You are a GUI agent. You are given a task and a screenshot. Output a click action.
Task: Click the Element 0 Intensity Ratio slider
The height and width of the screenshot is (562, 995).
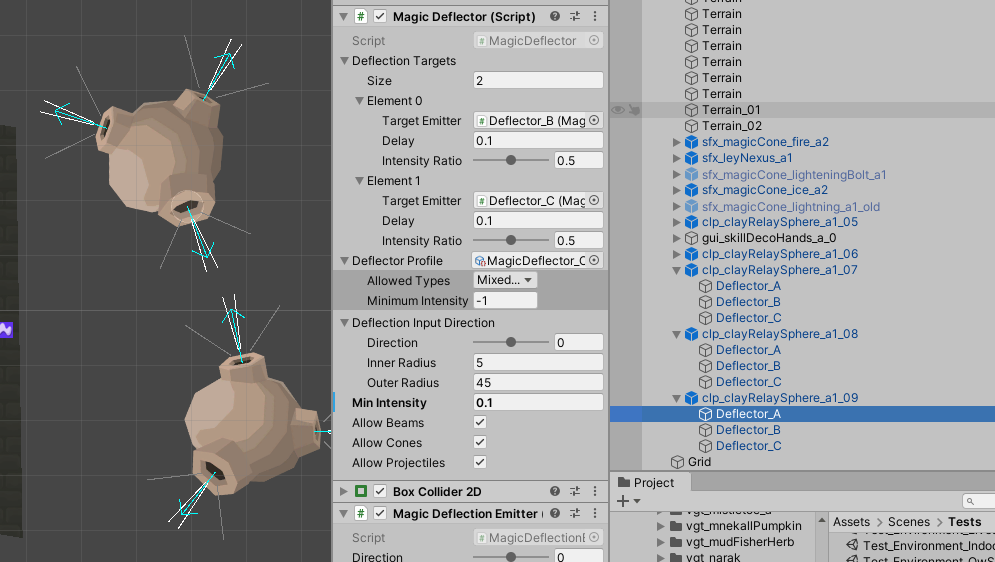510,160
